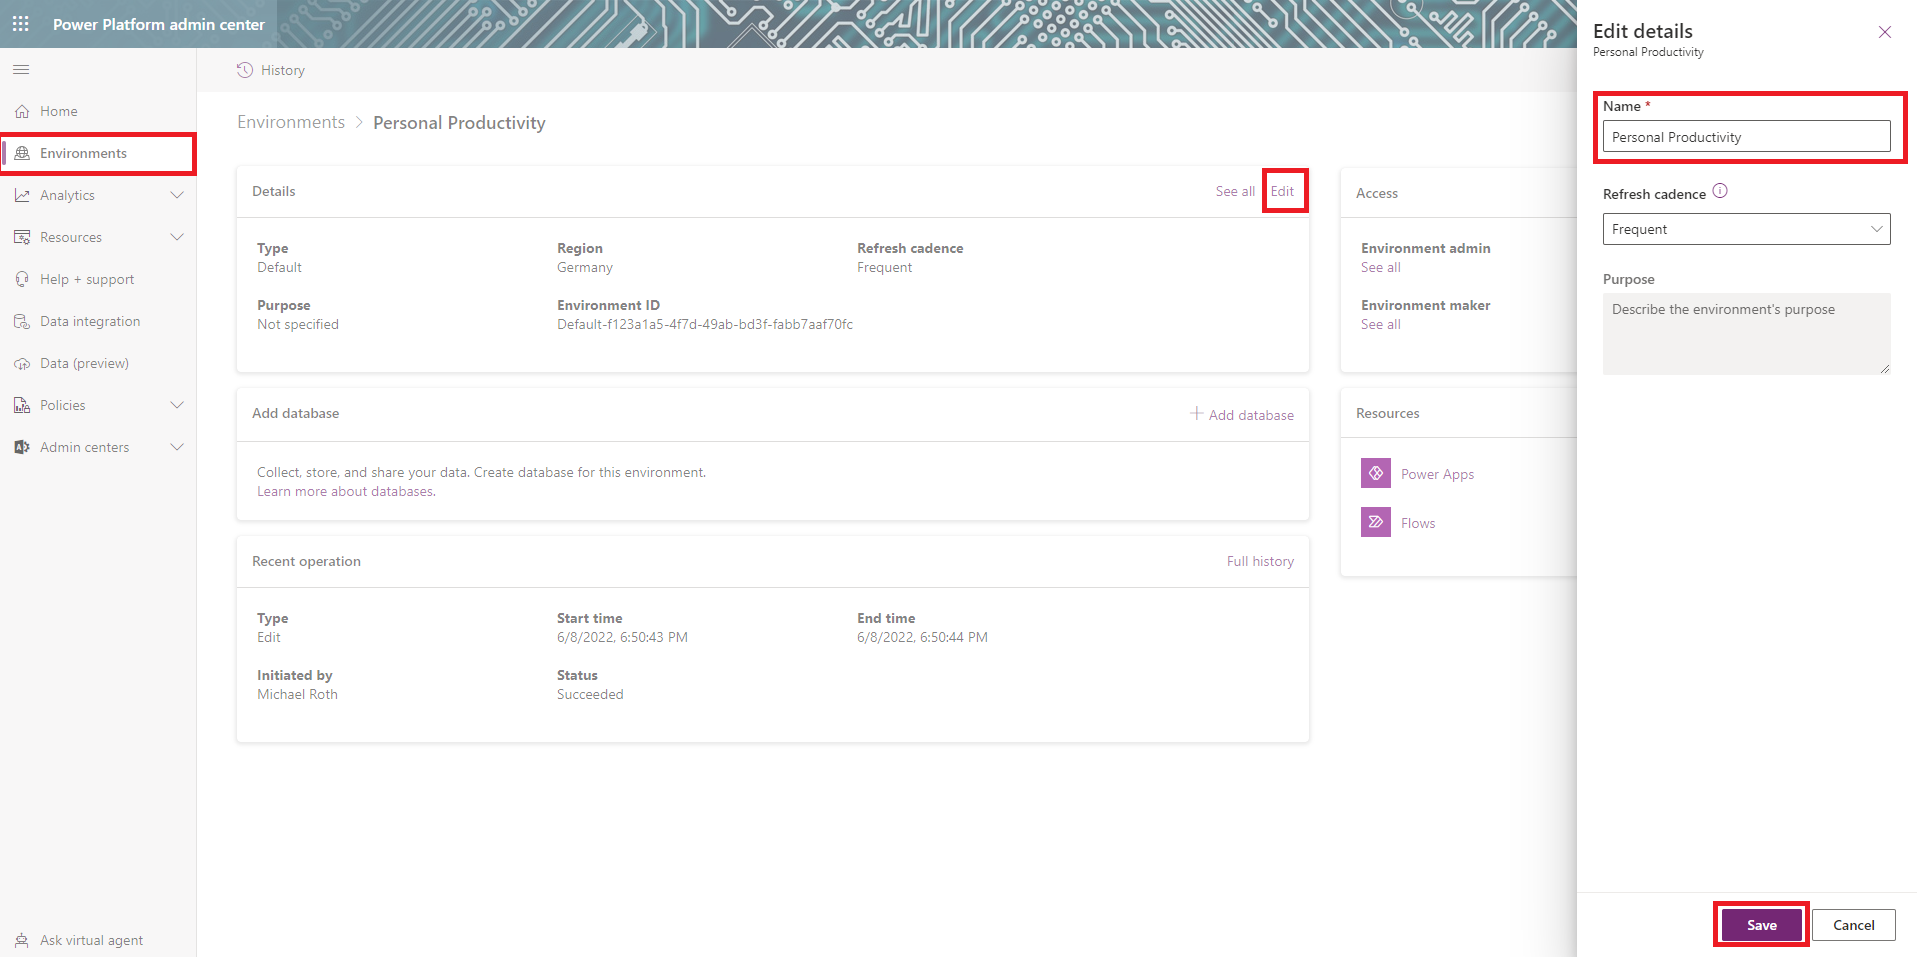
Task: Click the Refresh cadence info icon
Action: point(1720,191)
